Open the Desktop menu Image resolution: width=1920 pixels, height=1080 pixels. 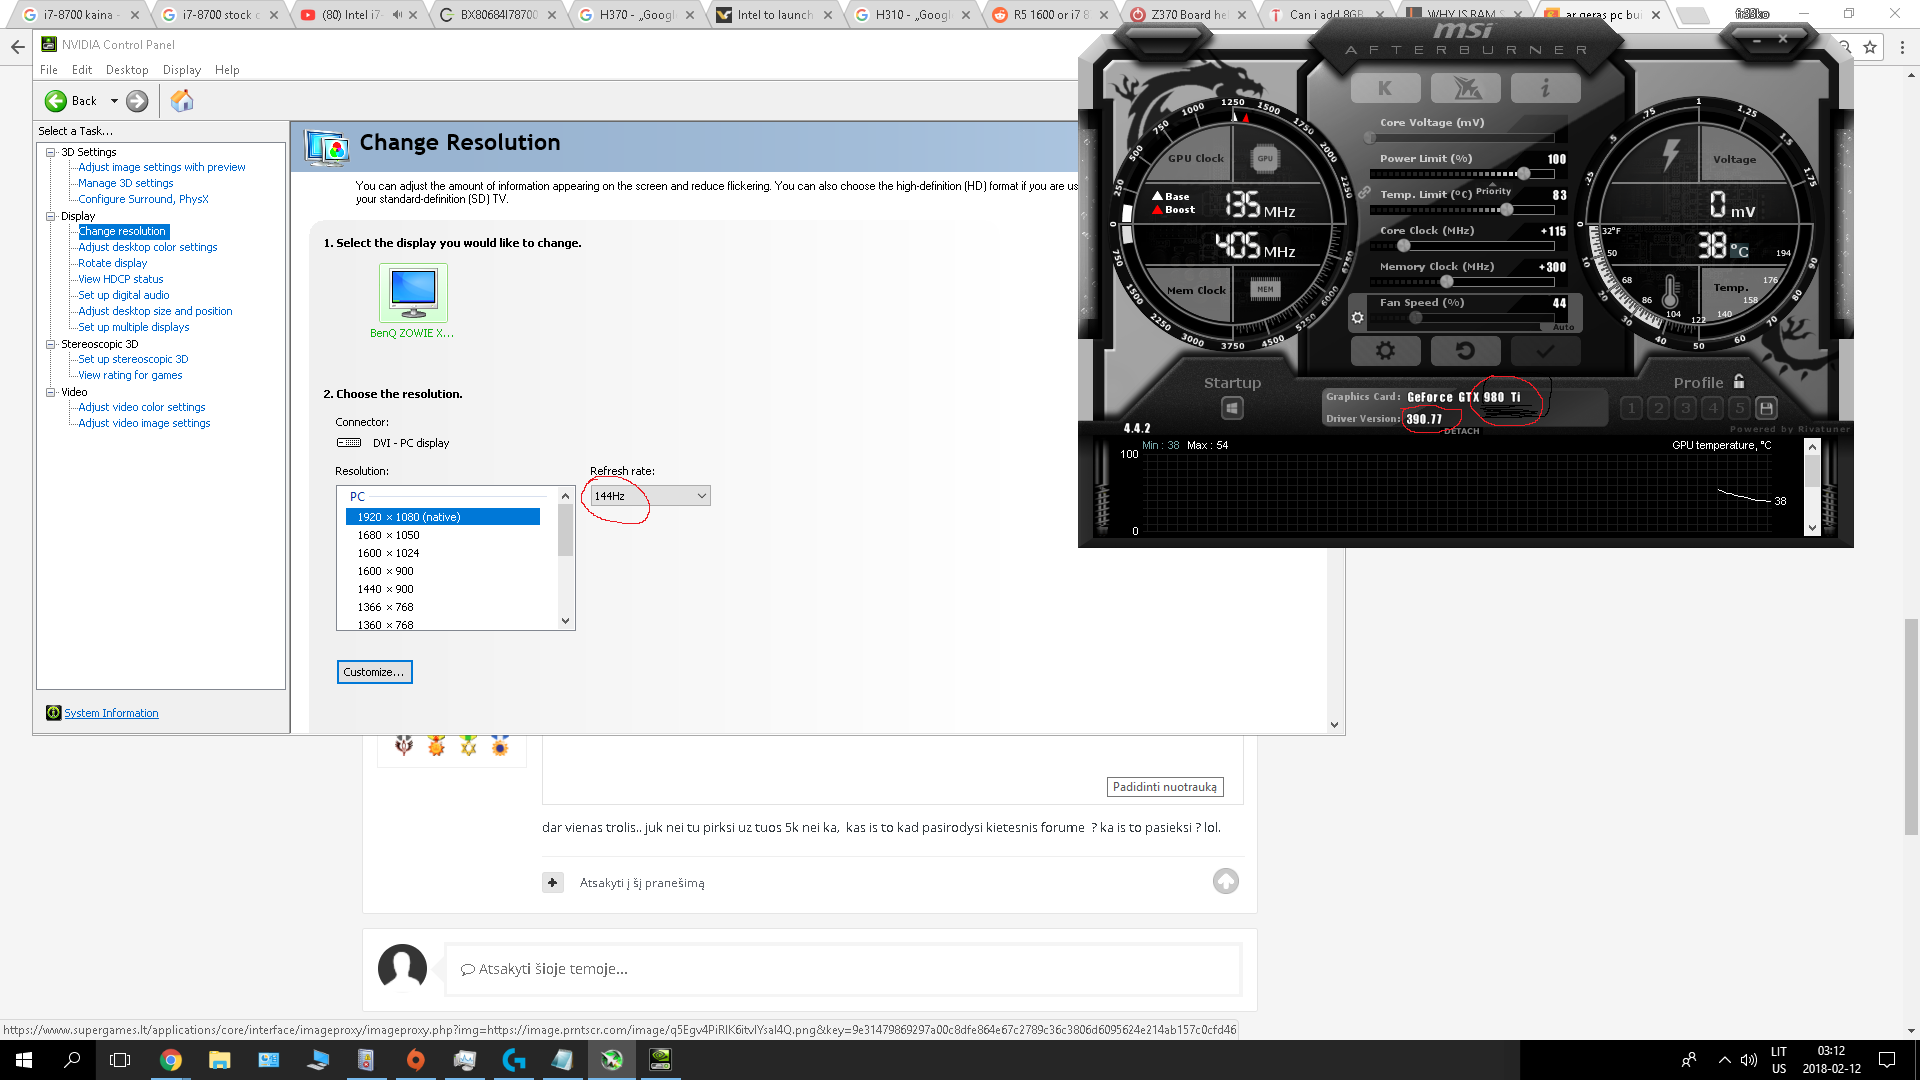click(127, 70)
